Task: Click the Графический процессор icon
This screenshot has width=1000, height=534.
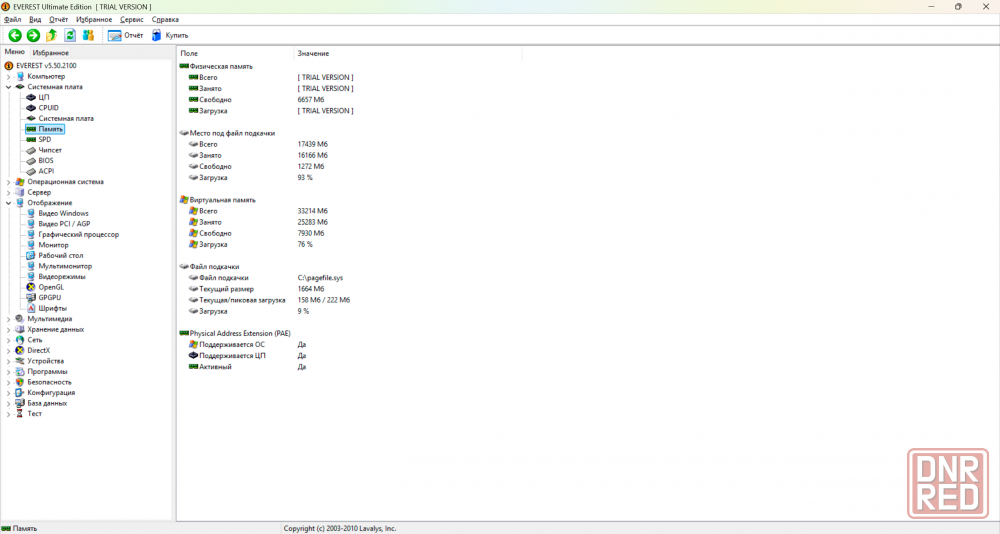Action: 31,235
